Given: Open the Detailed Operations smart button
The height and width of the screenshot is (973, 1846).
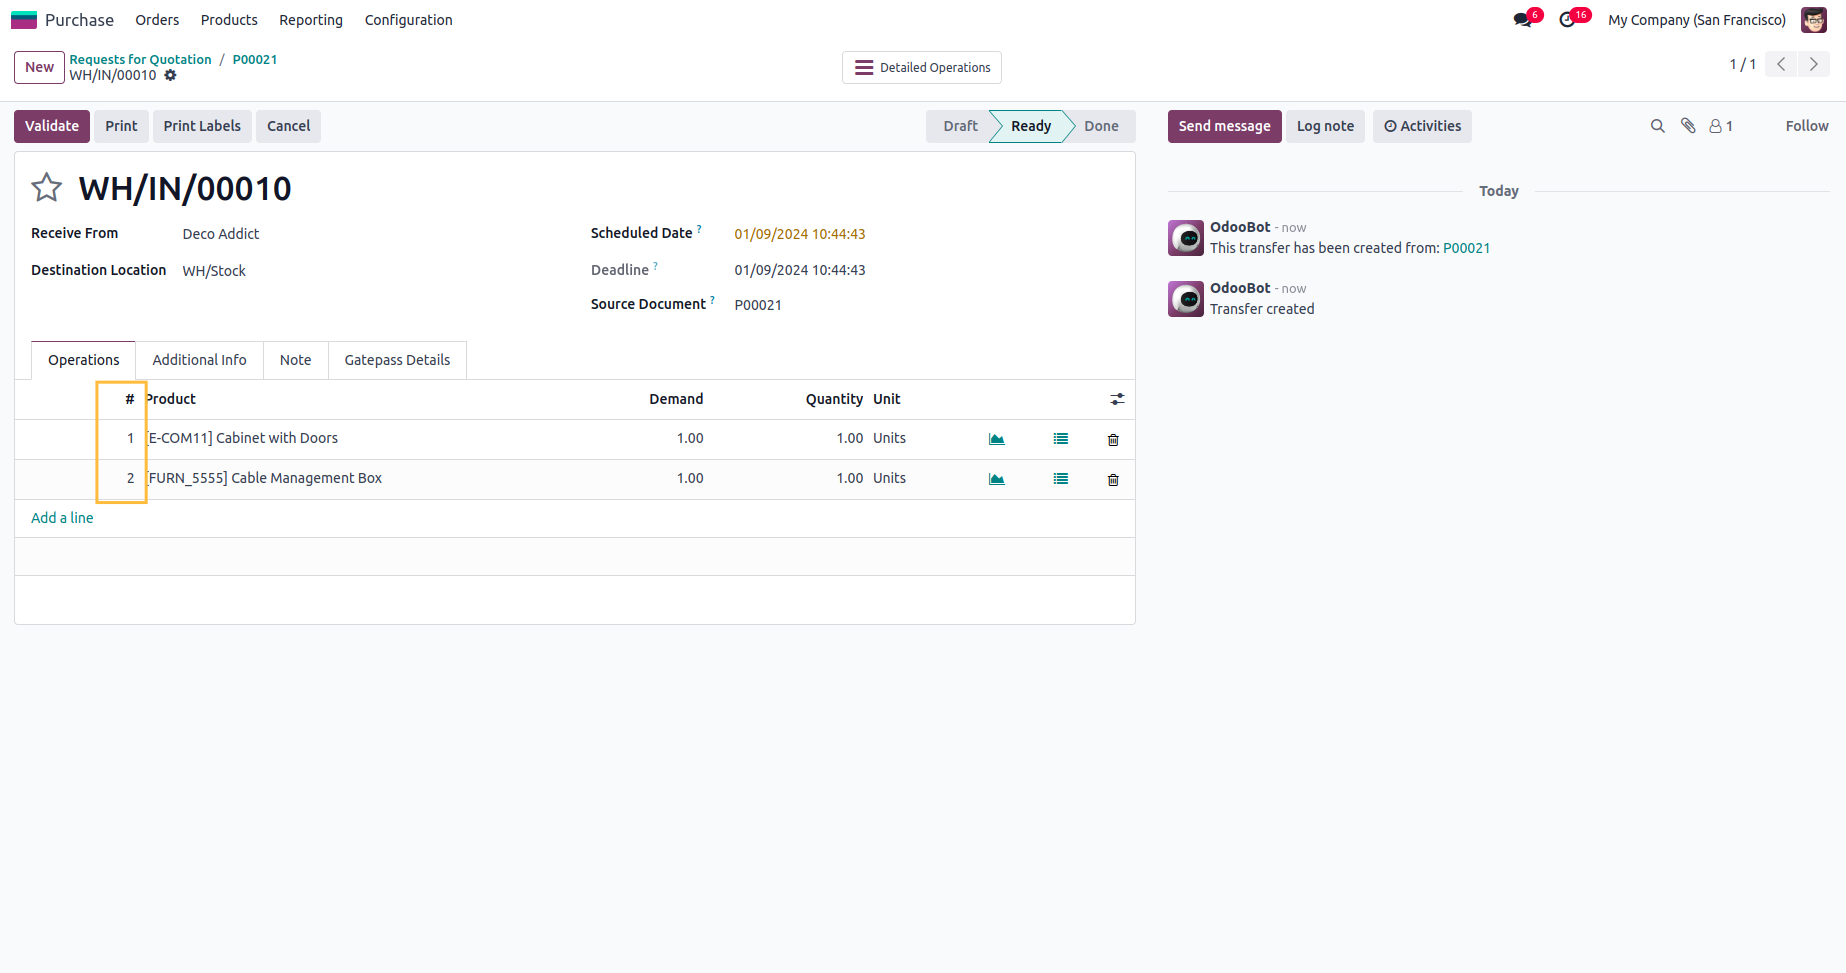Looking at the screenshot, I should 922,68.
